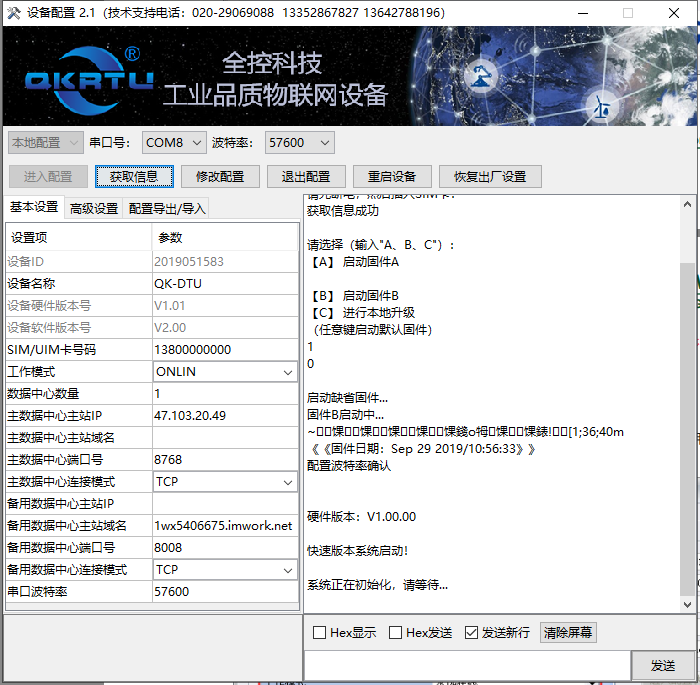Click SIM card number 13800000000 cell
The image size is (700, 685).
225,350
